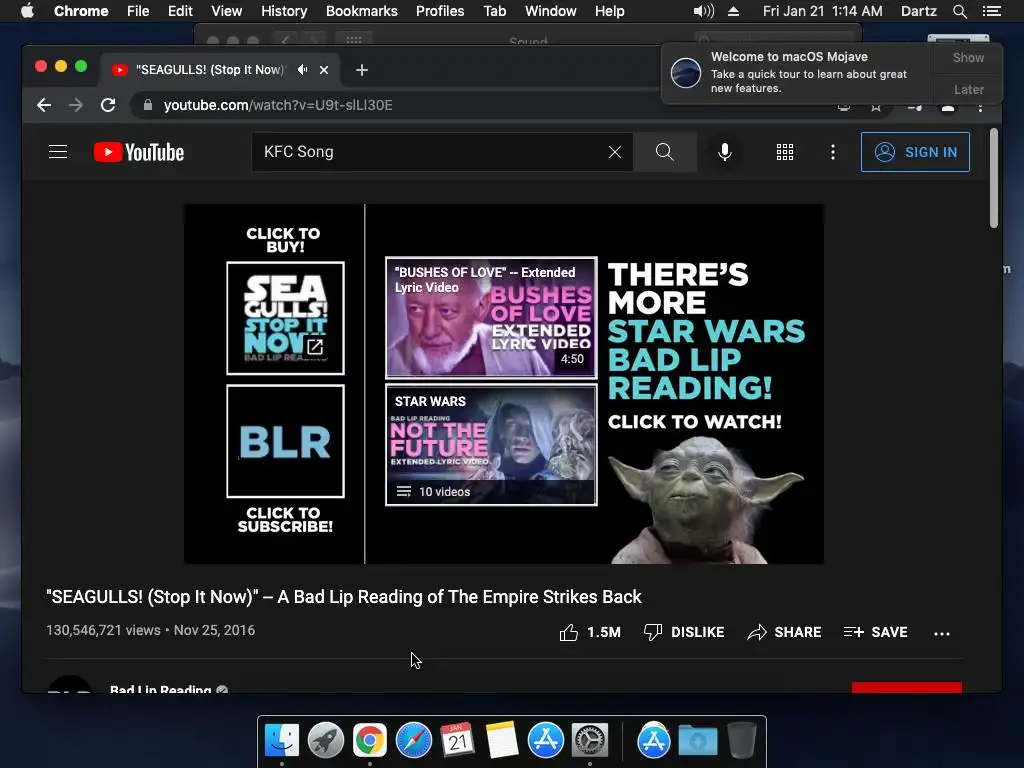Viewport: 1024px width, 768px height.
Task: Click the address bar URL
Action: pos(278,105)
